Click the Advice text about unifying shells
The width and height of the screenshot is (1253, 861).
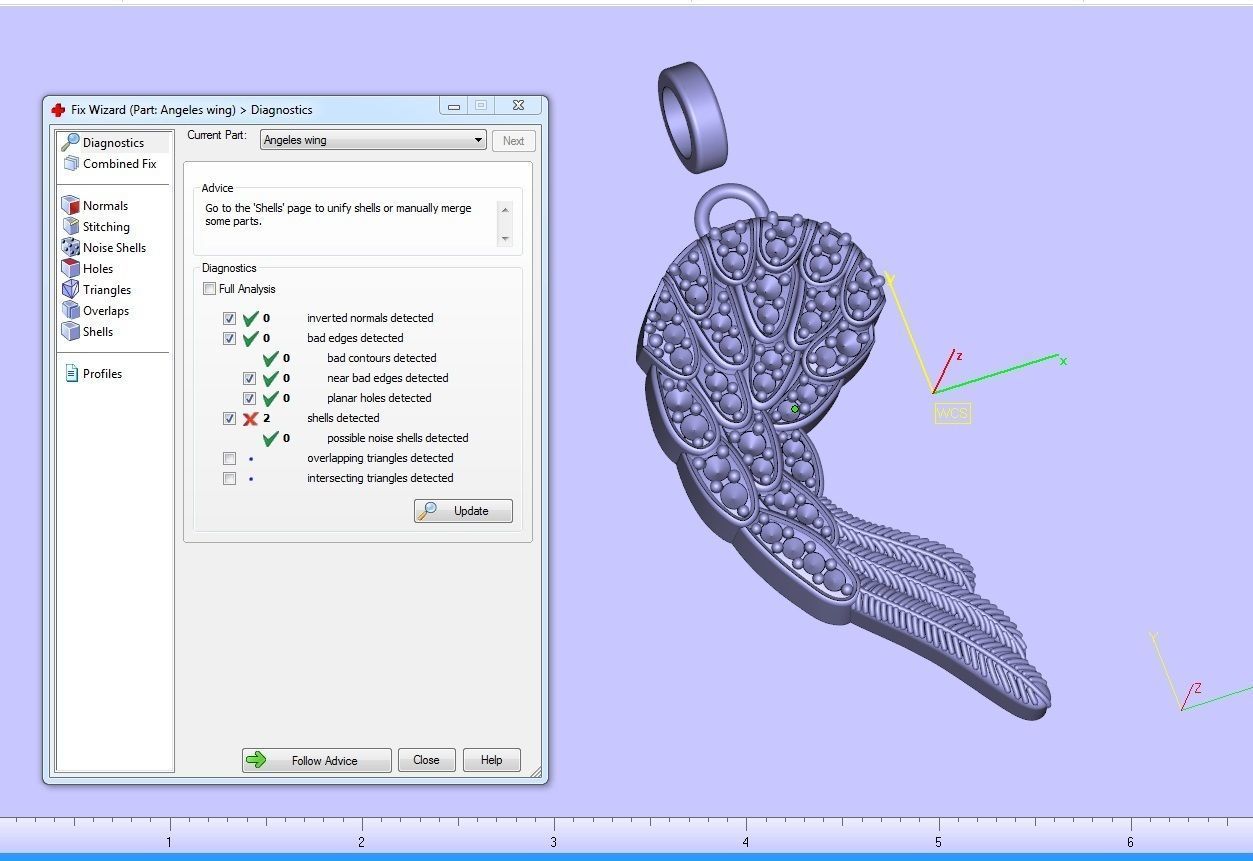[338, 214]
